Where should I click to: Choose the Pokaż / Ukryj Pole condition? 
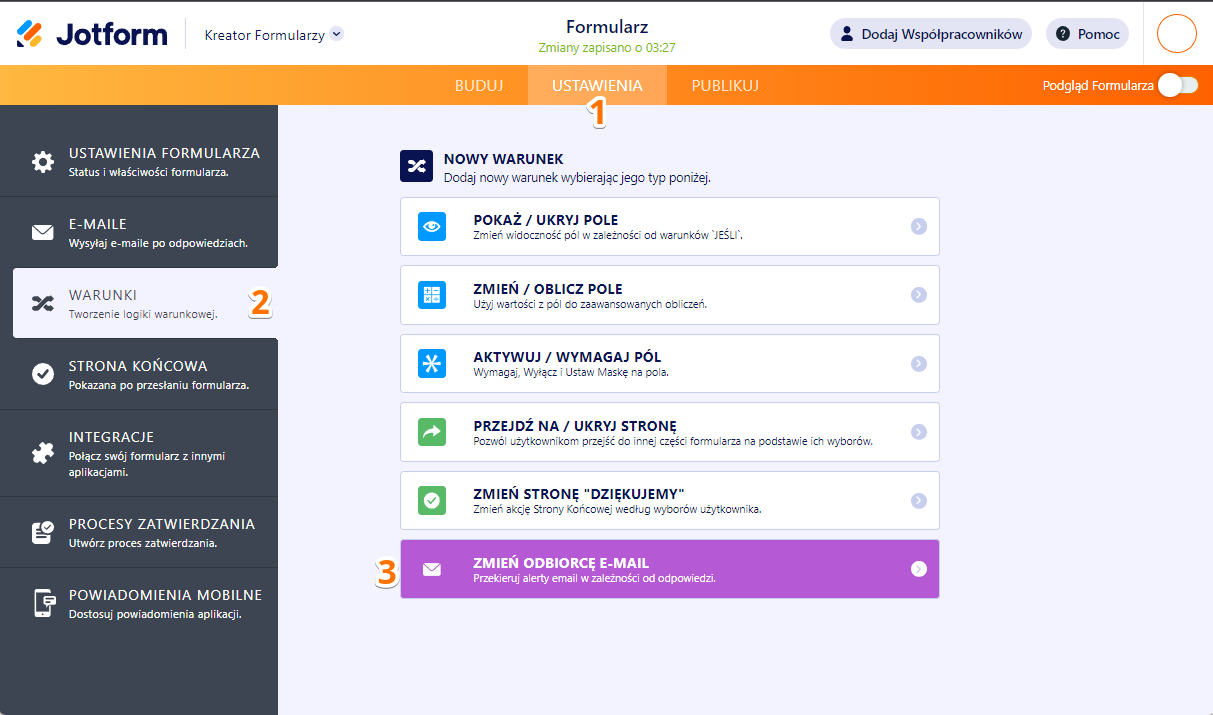pos(669,226)
